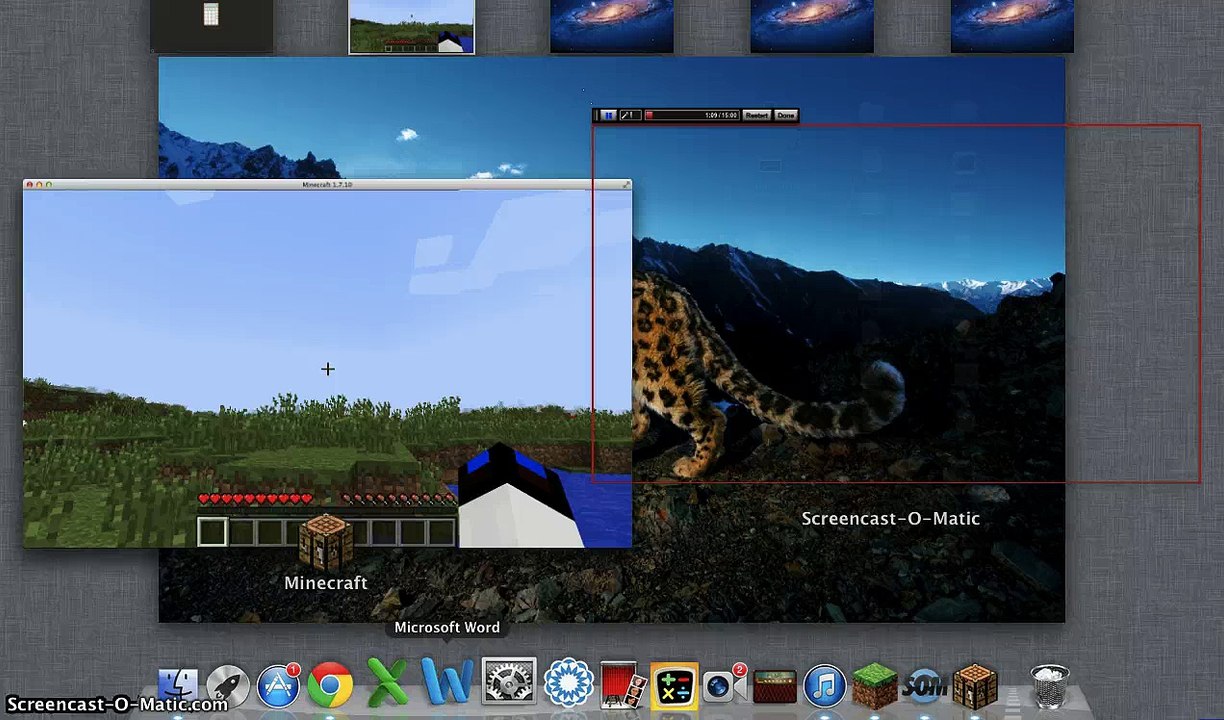
Task: Bring the Minecraft 1.7.10 window forward
Action: pos(327,364)
